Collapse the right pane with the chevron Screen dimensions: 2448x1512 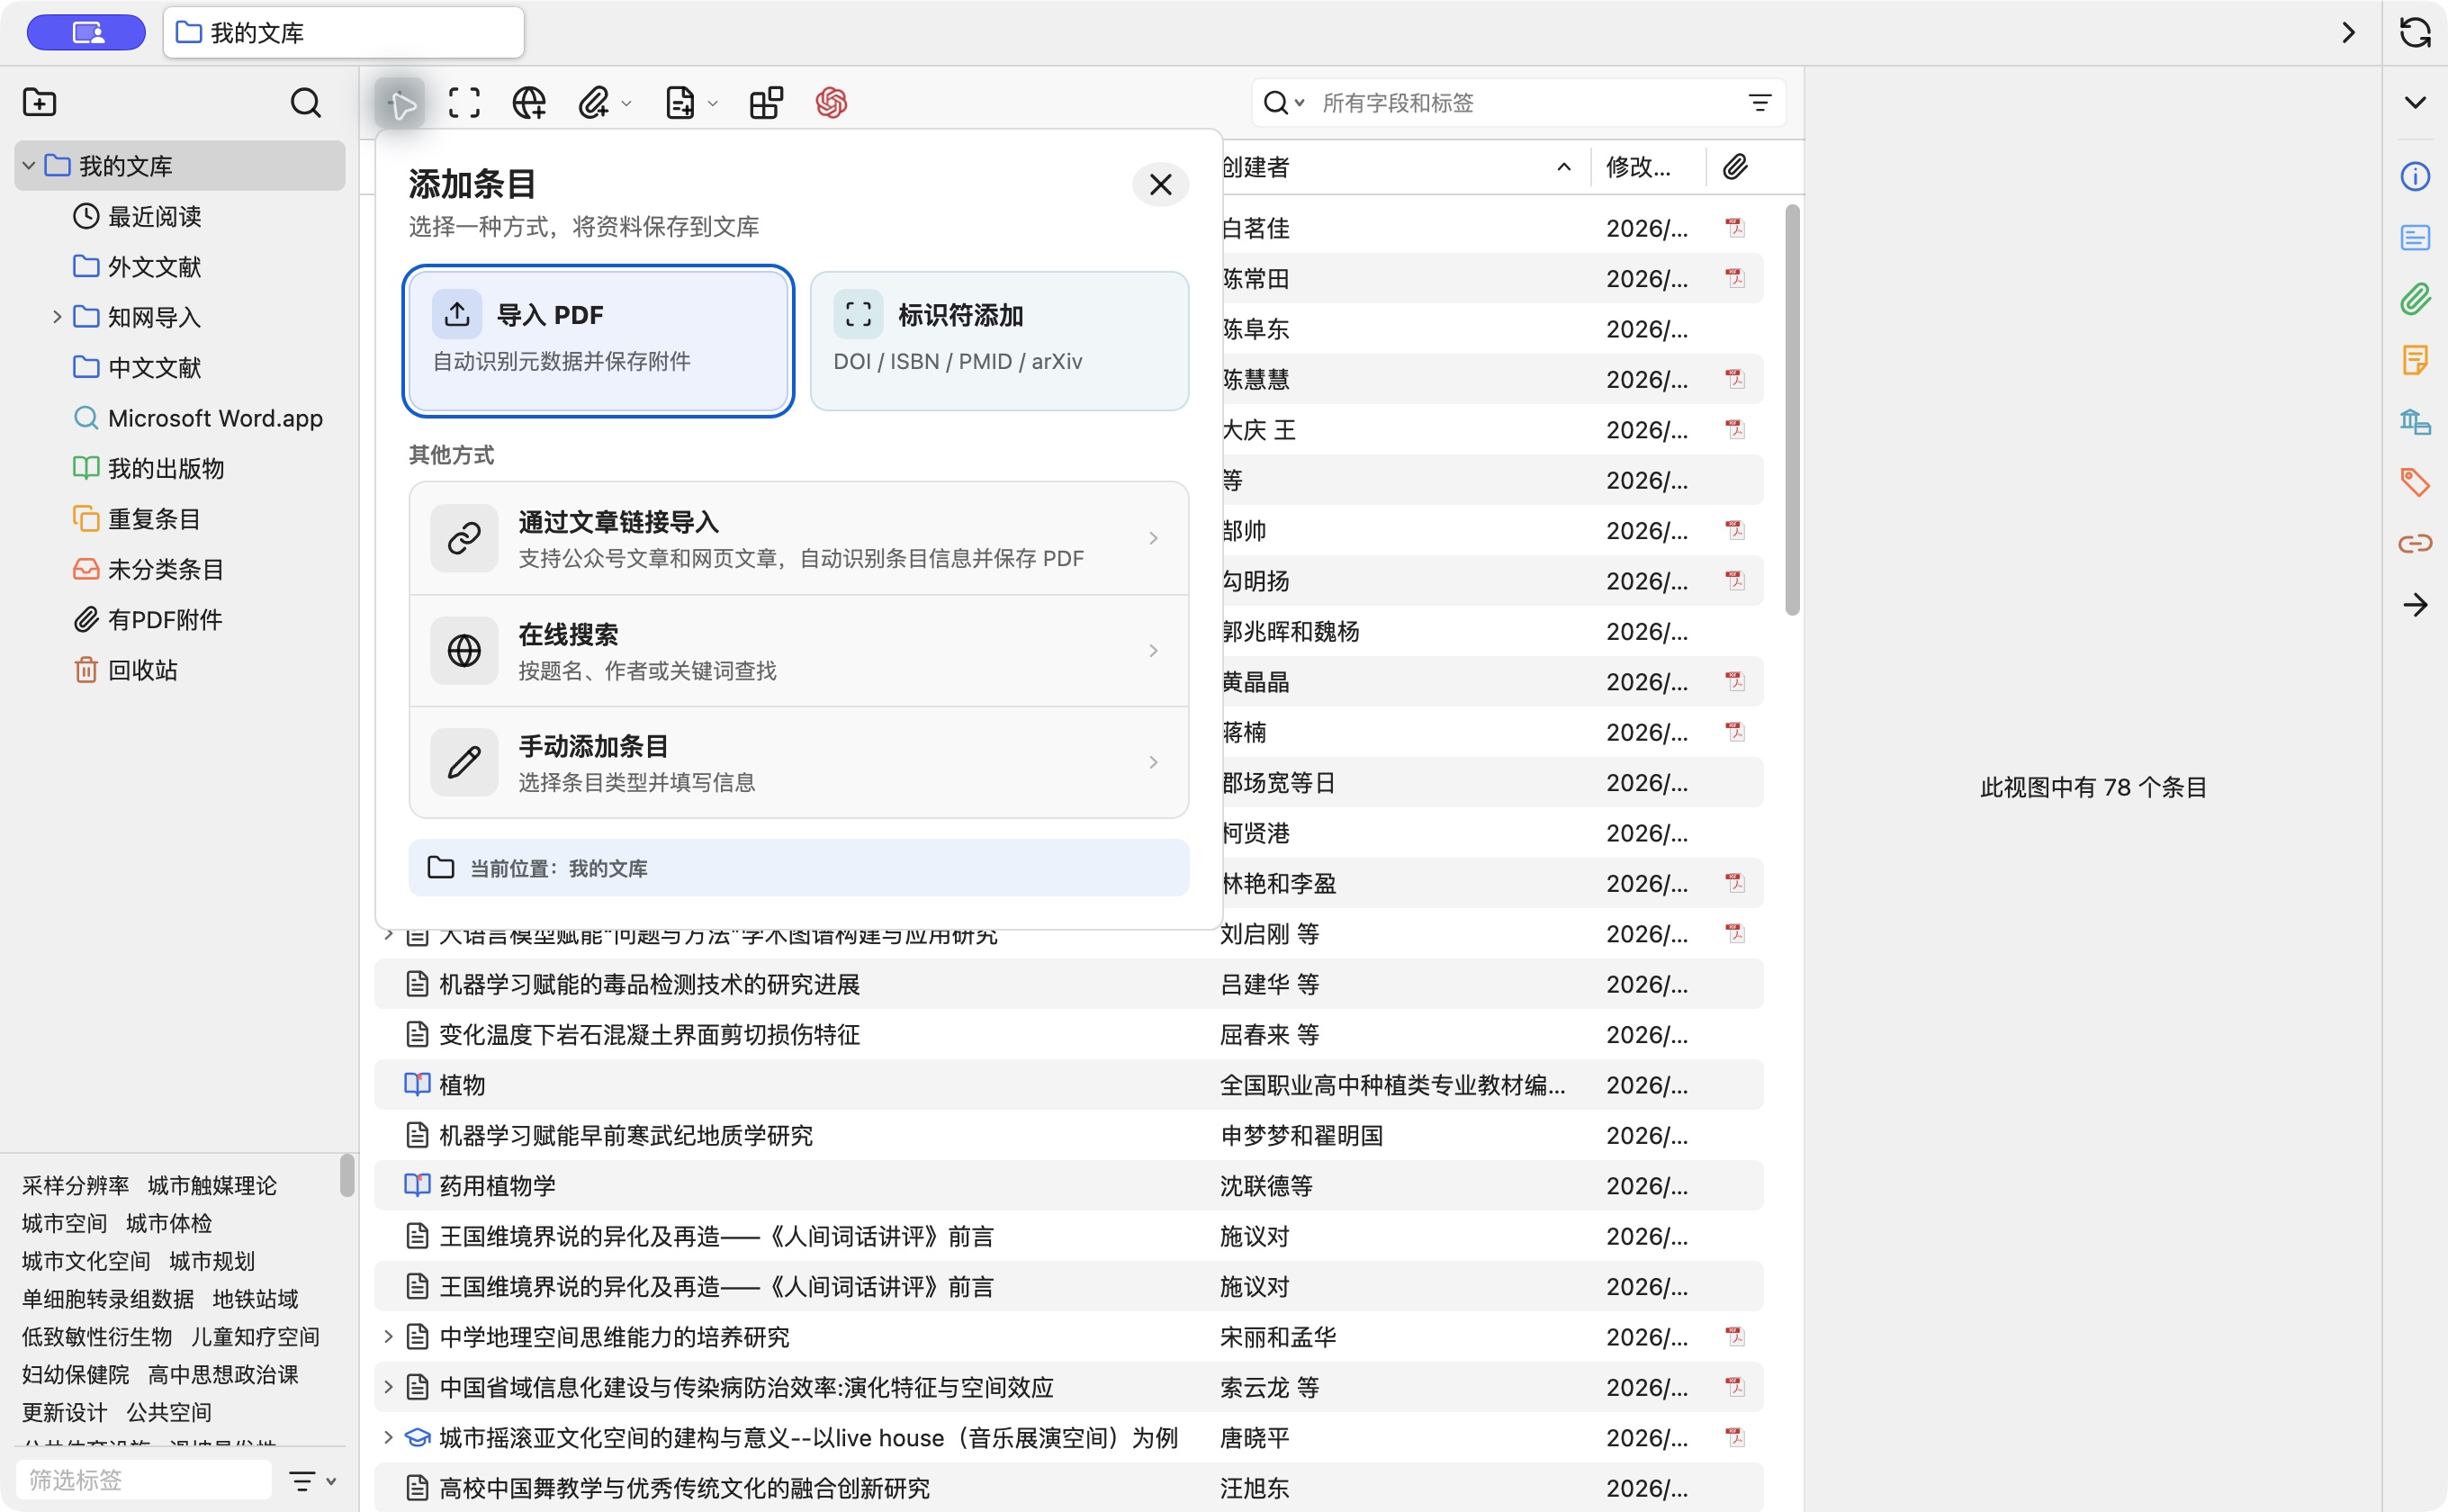2415,103
